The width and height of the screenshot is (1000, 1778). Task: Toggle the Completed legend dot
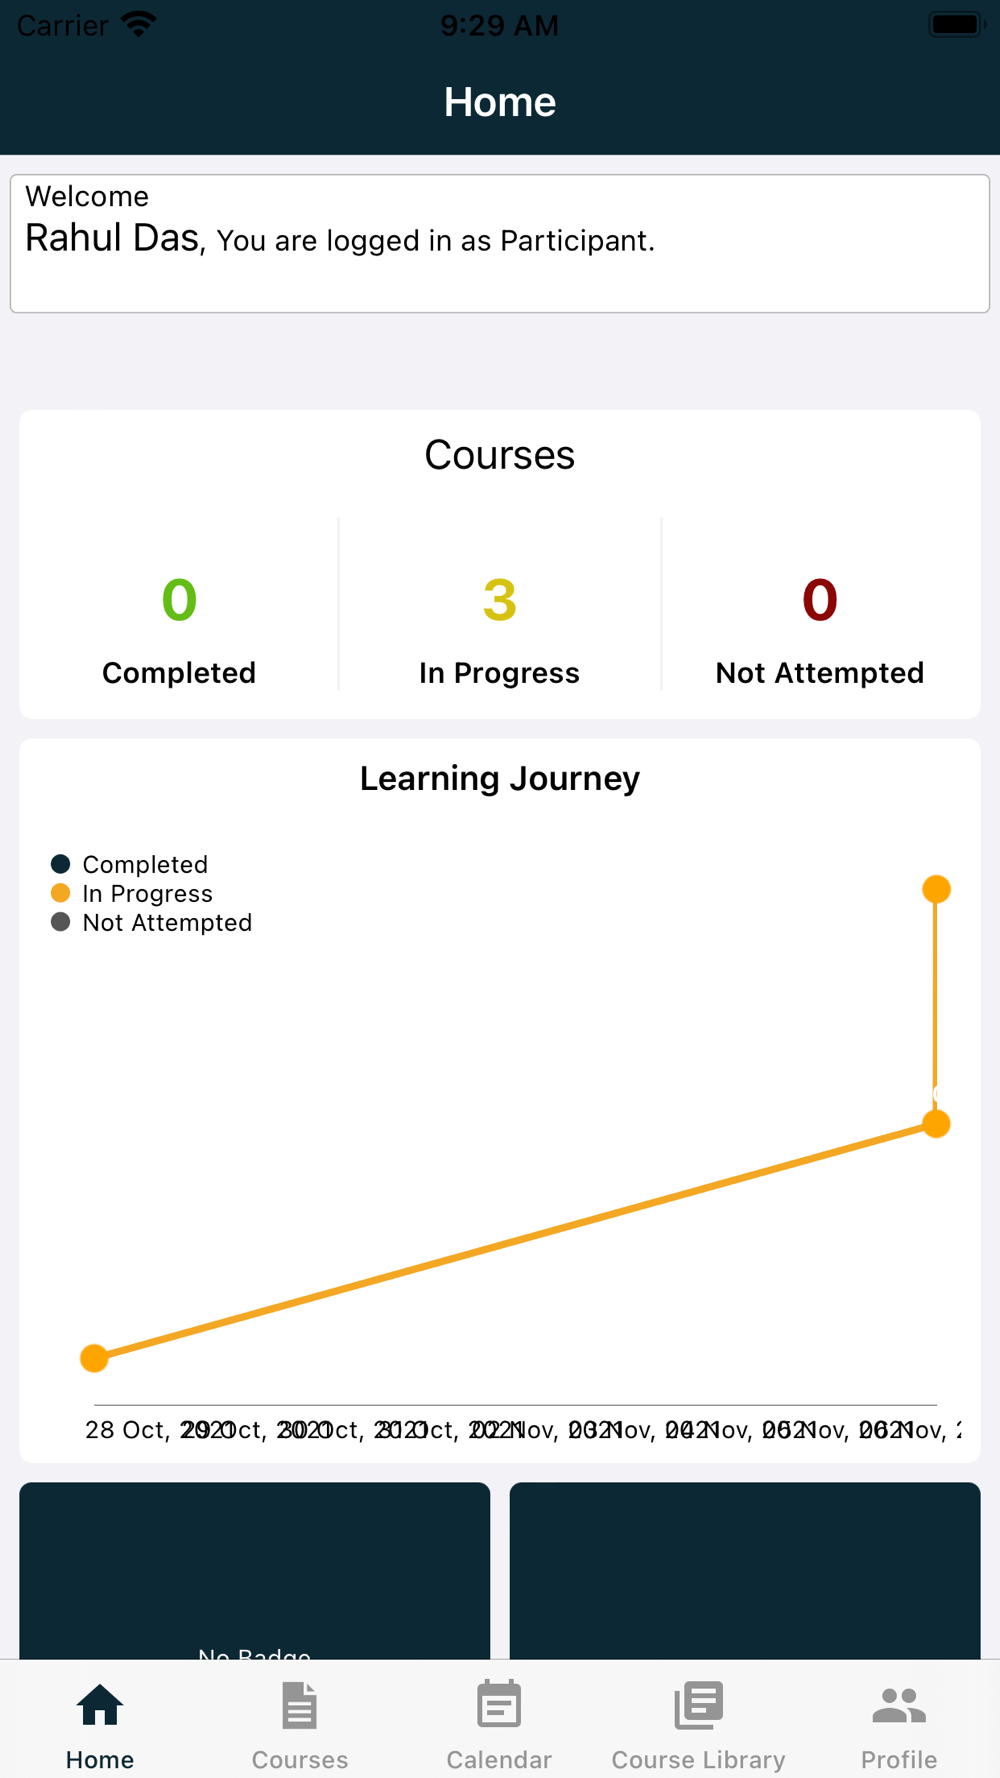(x=61, y=864)
